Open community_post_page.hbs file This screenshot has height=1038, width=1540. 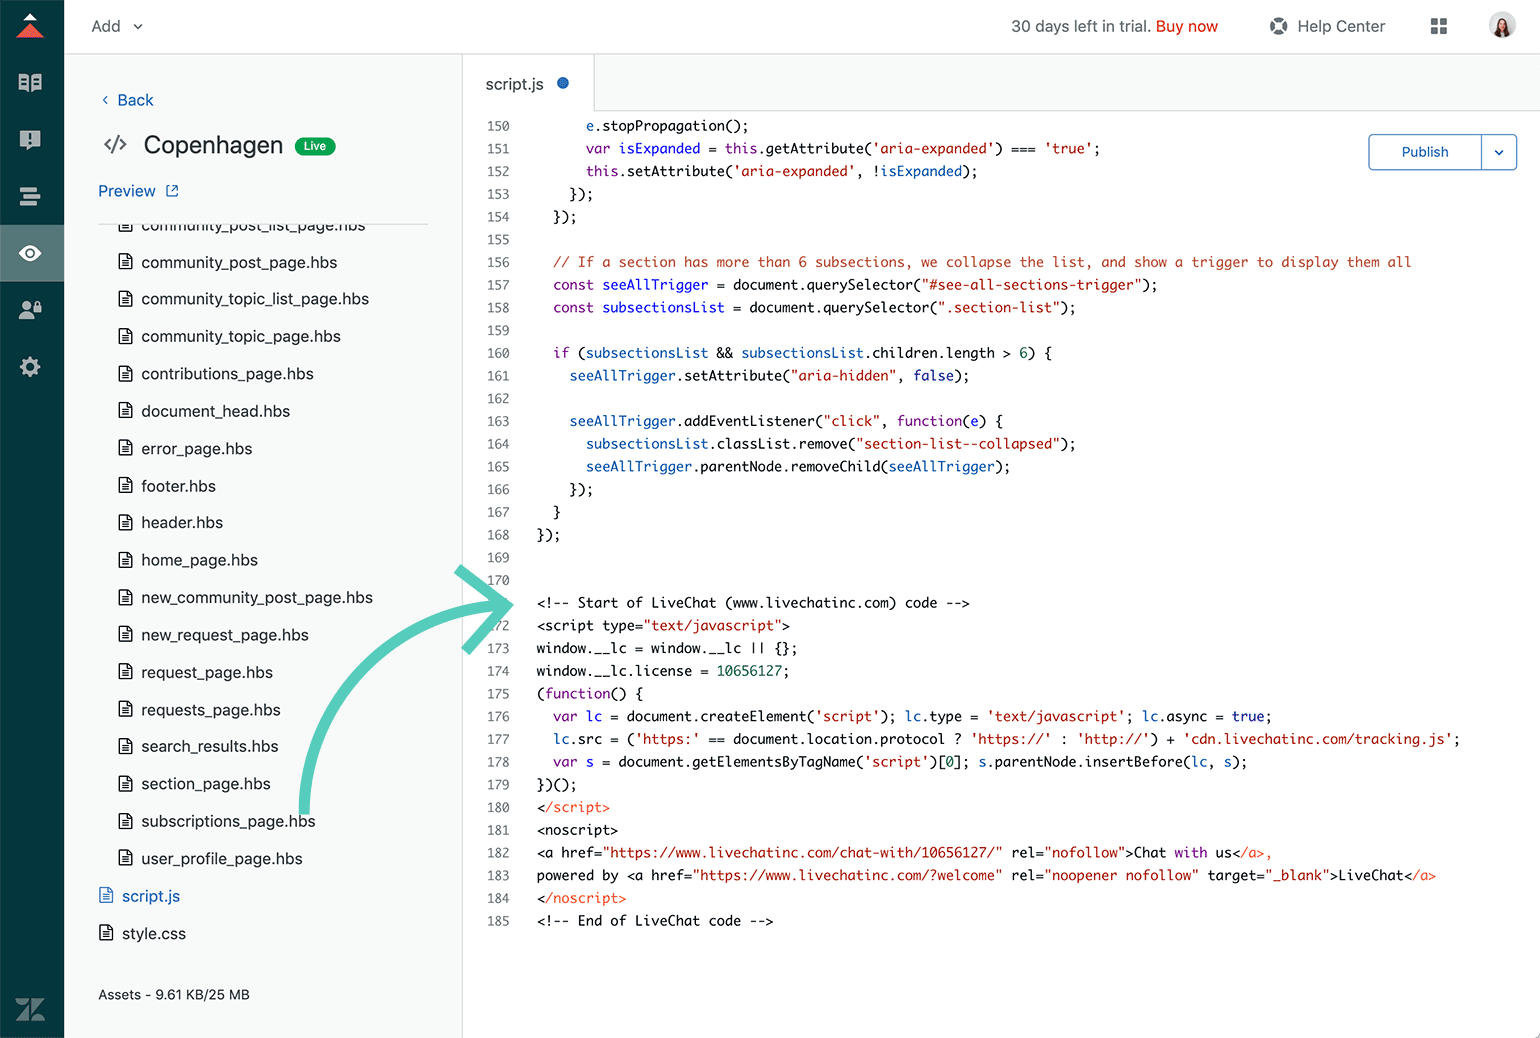pos(239,262)
